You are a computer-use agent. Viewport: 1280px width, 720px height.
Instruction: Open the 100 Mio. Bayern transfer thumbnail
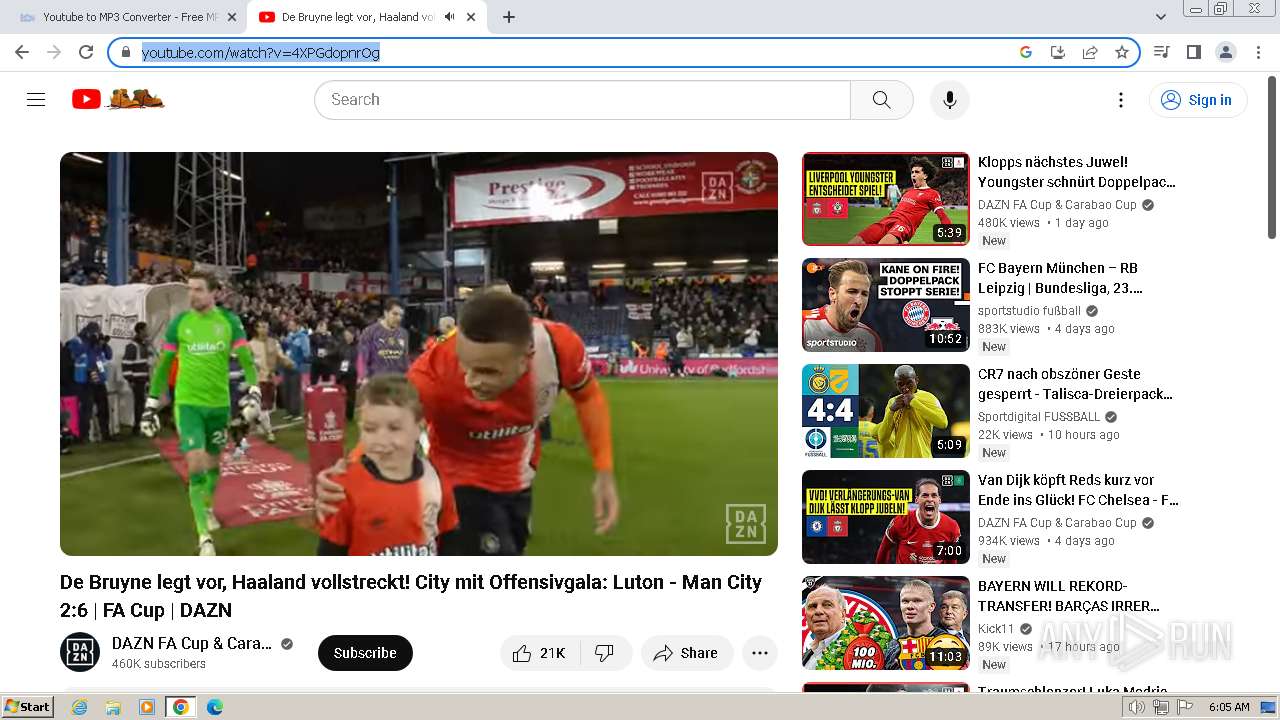(x=886, y=623)
